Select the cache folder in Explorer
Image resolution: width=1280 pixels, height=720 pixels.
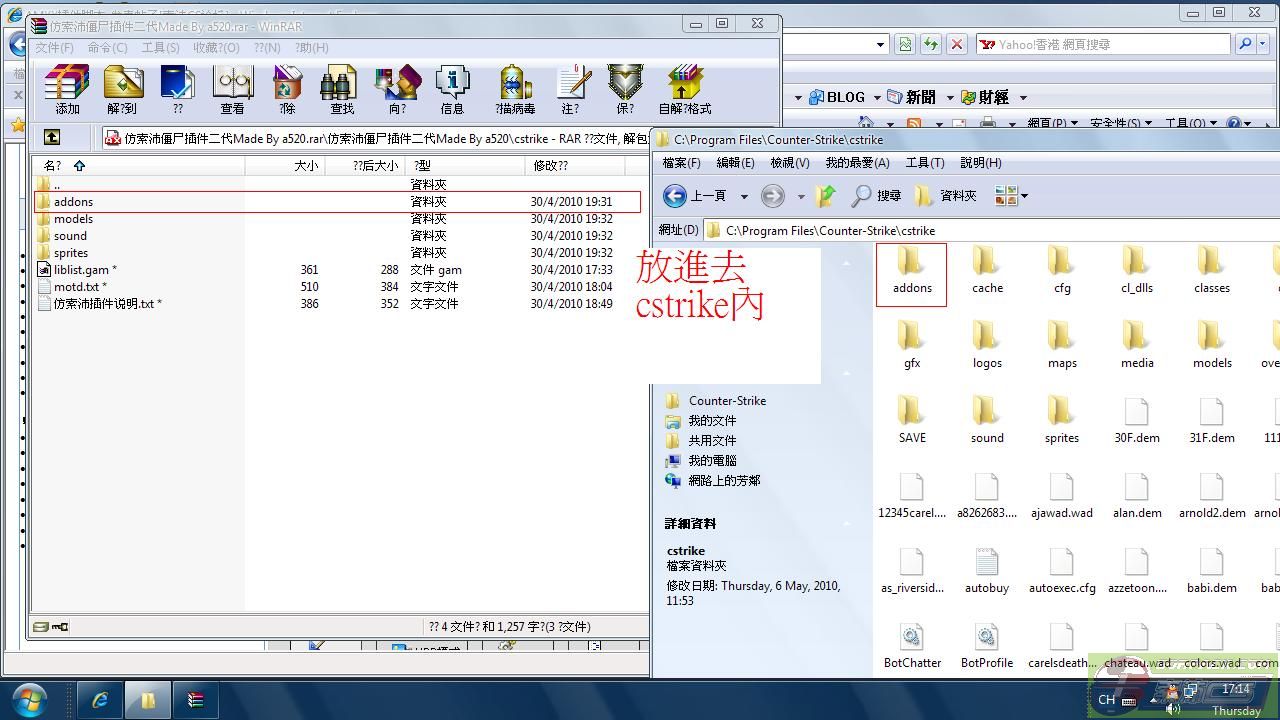pyautogui.click(x=987, y=271)
